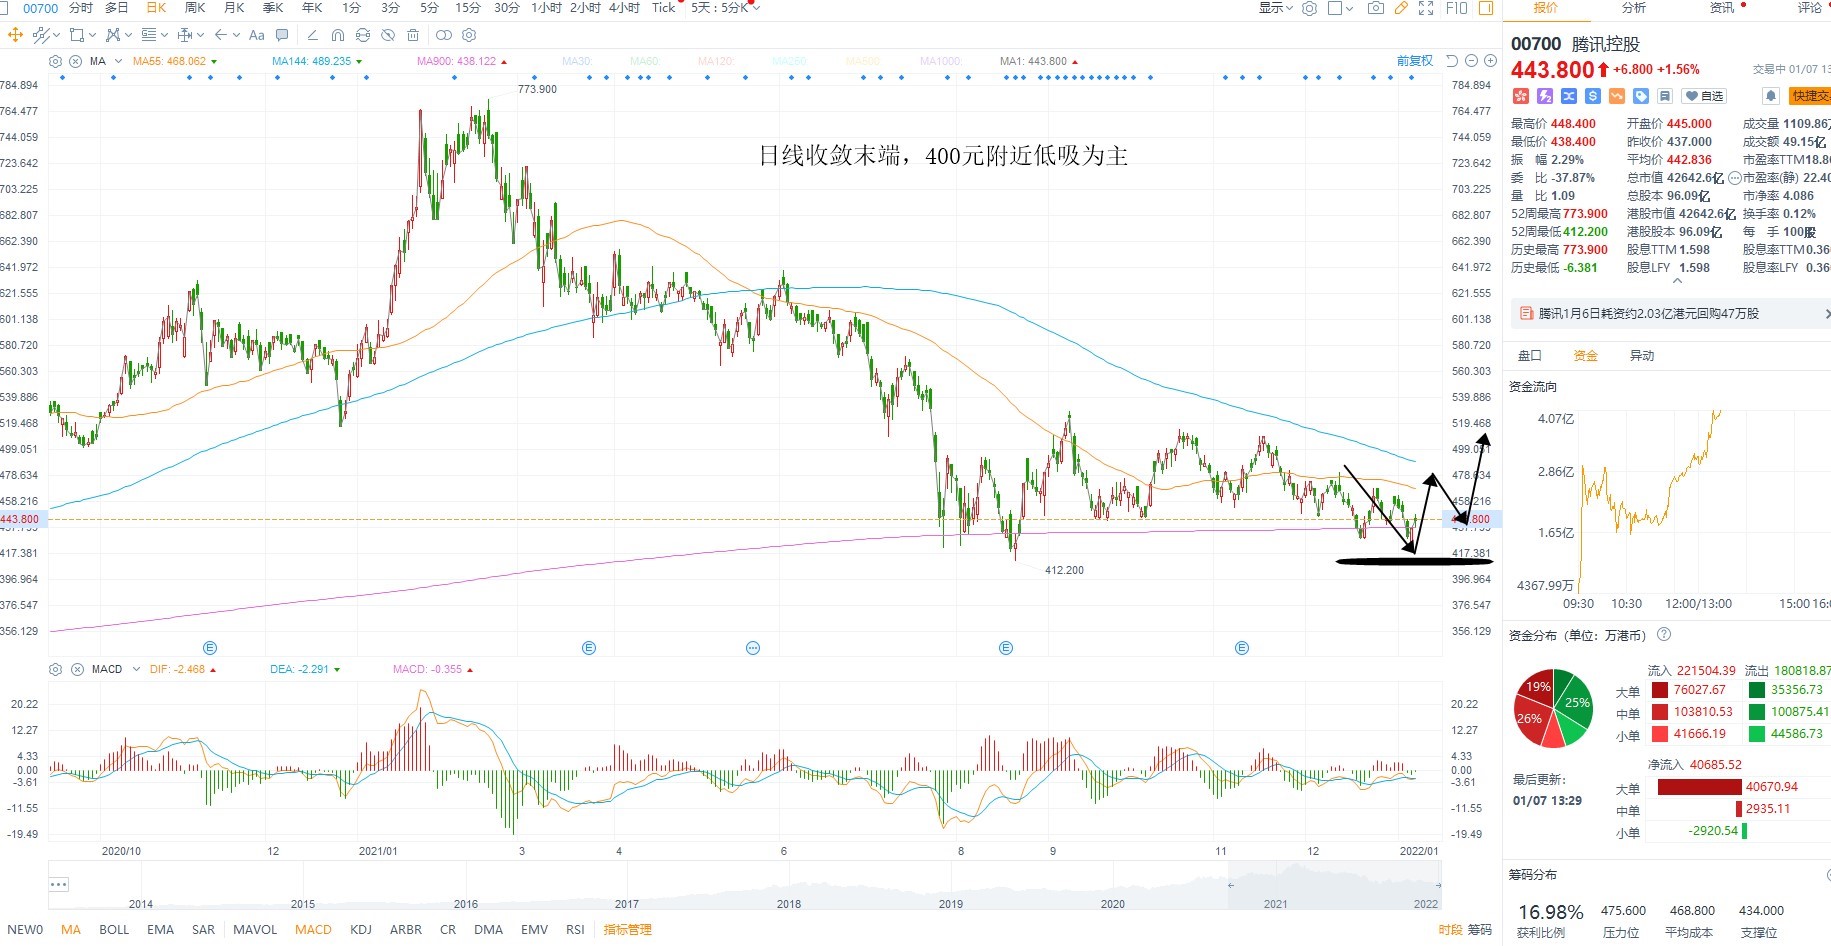Open 指标管理 indicator management
The height and width of the screenshot is (946, 1831).
(x=627, y=929)
